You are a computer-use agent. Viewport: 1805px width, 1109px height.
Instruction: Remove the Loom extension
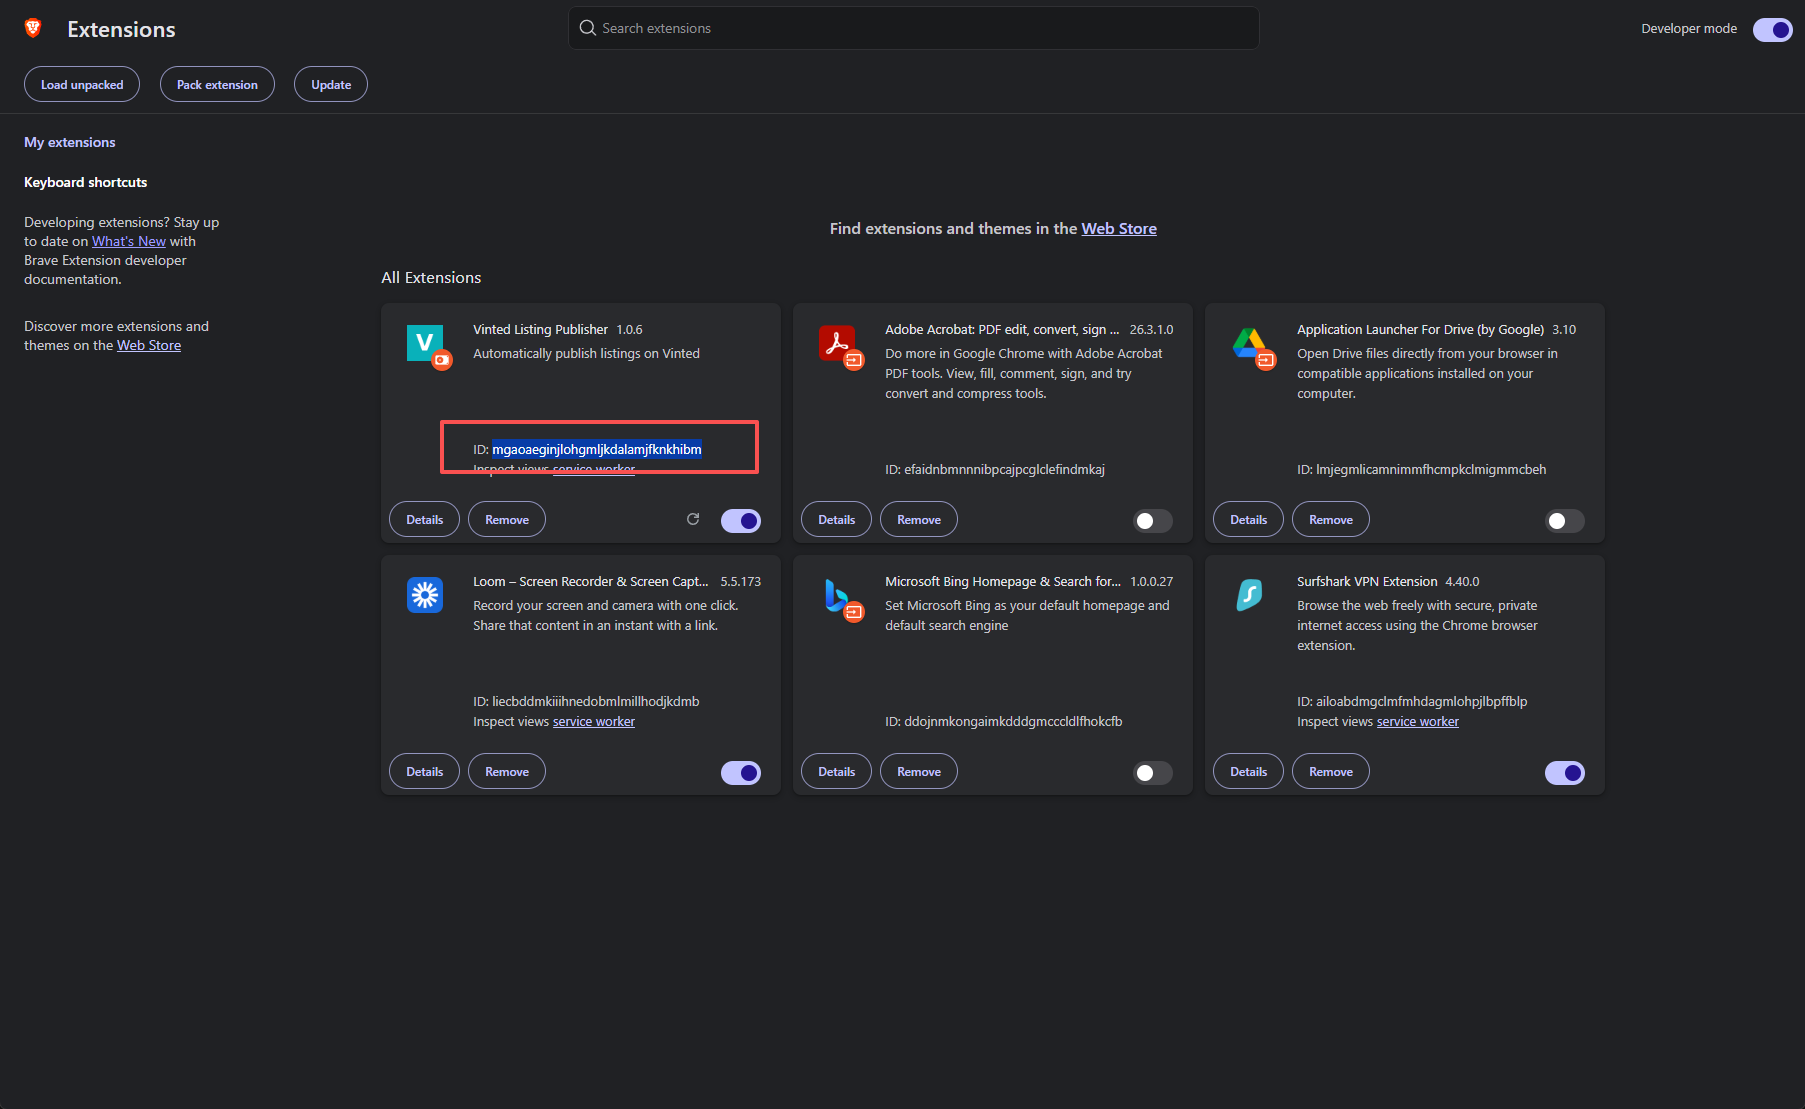coord(507,771)
